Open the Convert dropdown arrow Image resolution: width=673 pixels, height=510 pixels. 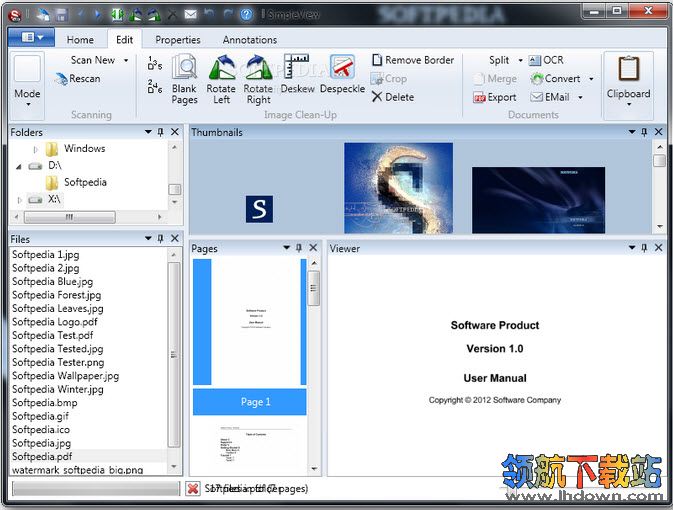pyautogui.click(x=591, y=79)
